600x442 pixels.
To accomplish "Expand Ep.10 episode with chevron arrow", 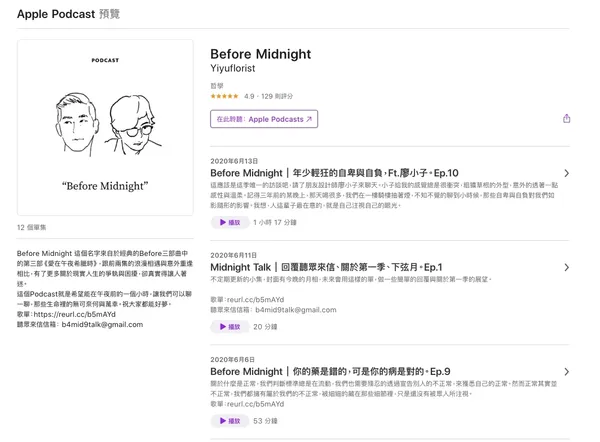I will 566,173.
